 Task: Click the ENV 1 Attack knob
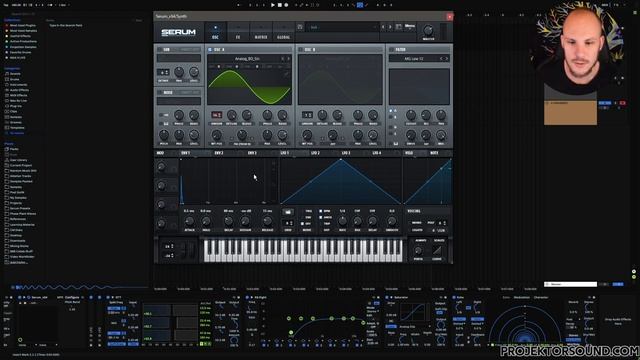point(189,221)
